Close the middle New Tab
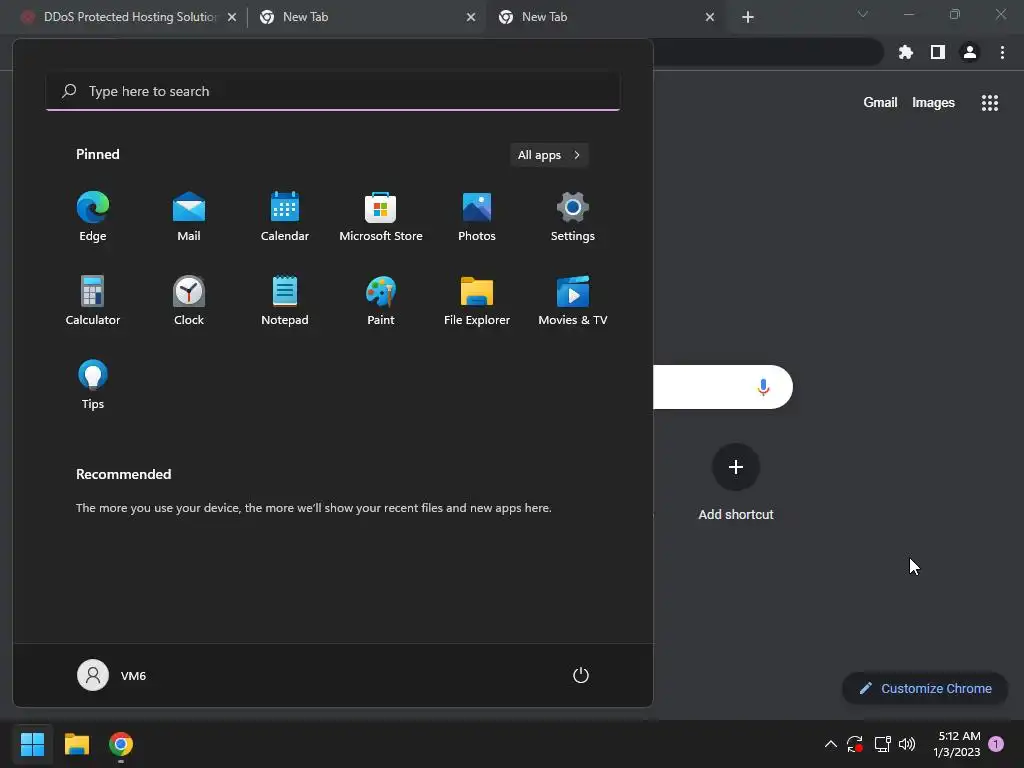This screenshot has width=1024, height=768. (471, 18)
